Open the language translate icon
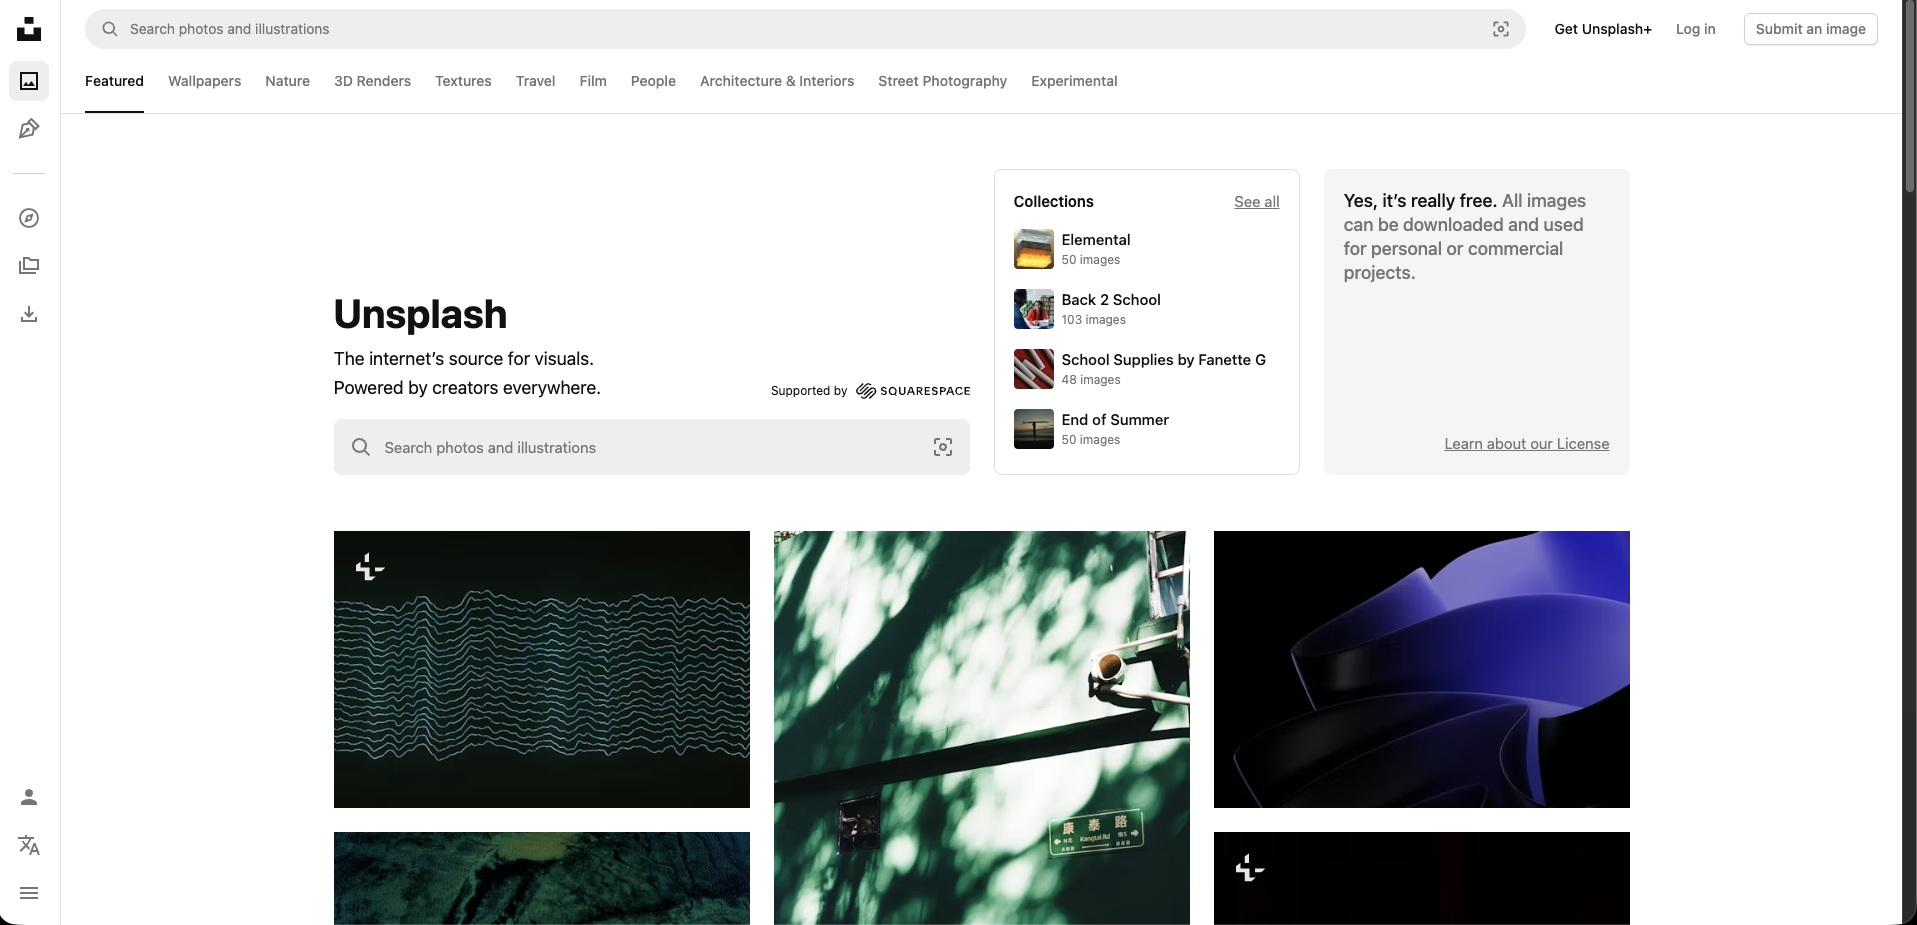Image resolution: width=1917 pixels, height=925 pixels. [x=29, y=845]
